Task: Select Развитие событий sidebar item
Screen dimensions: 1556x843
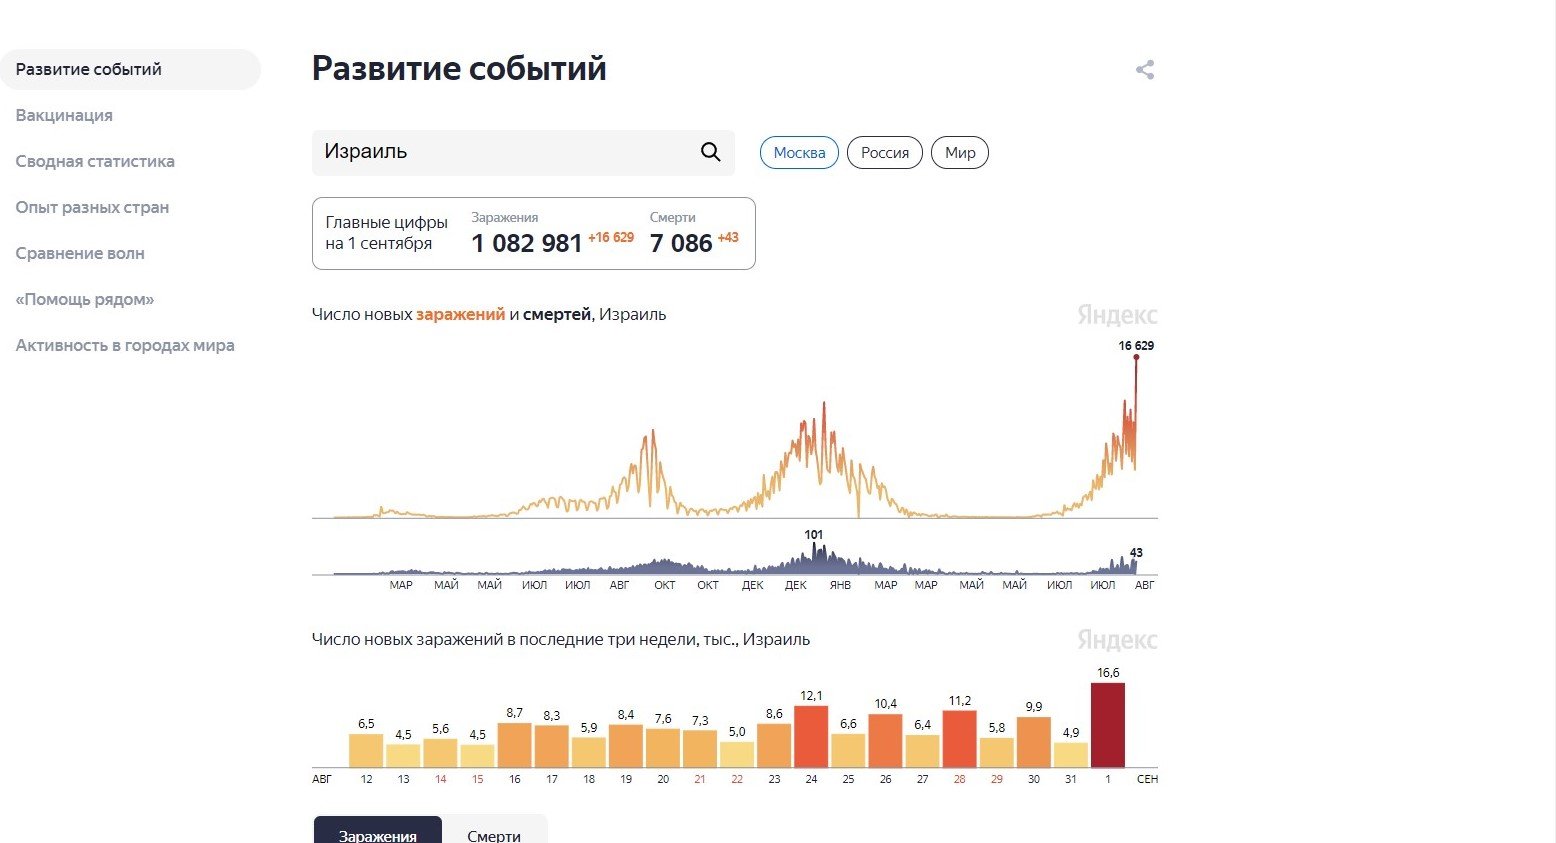Action: 89,69
